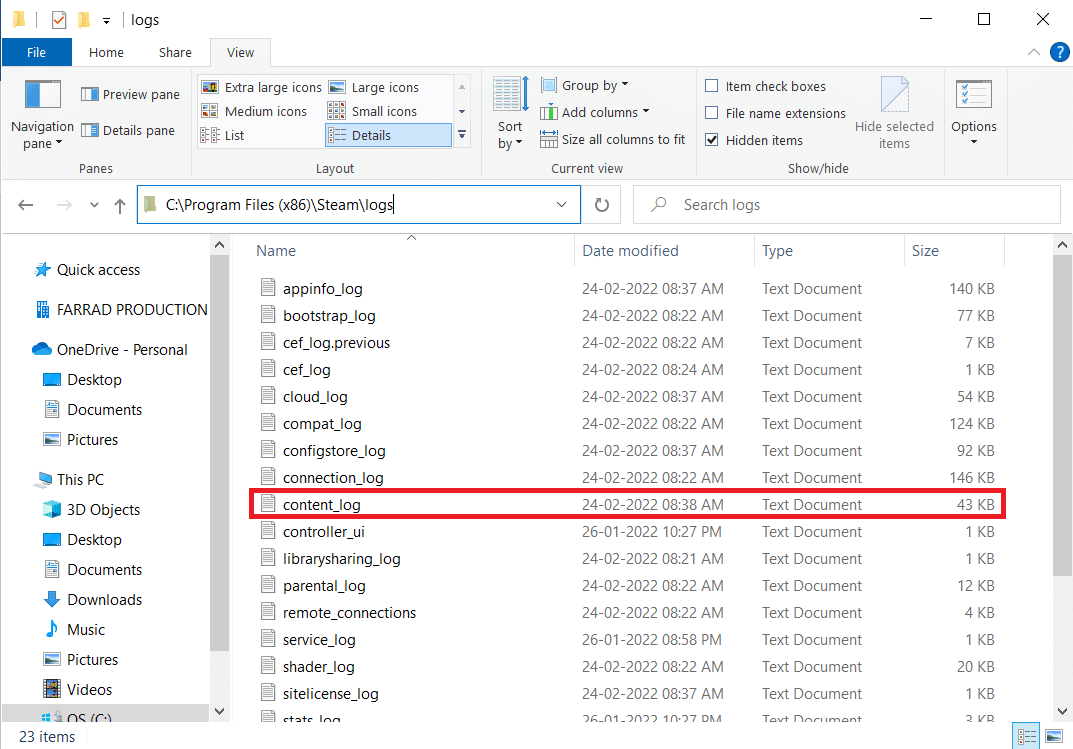Click Hide selected items button
This screenshot has height=749, width=1073.
click(x=894, y=114)
